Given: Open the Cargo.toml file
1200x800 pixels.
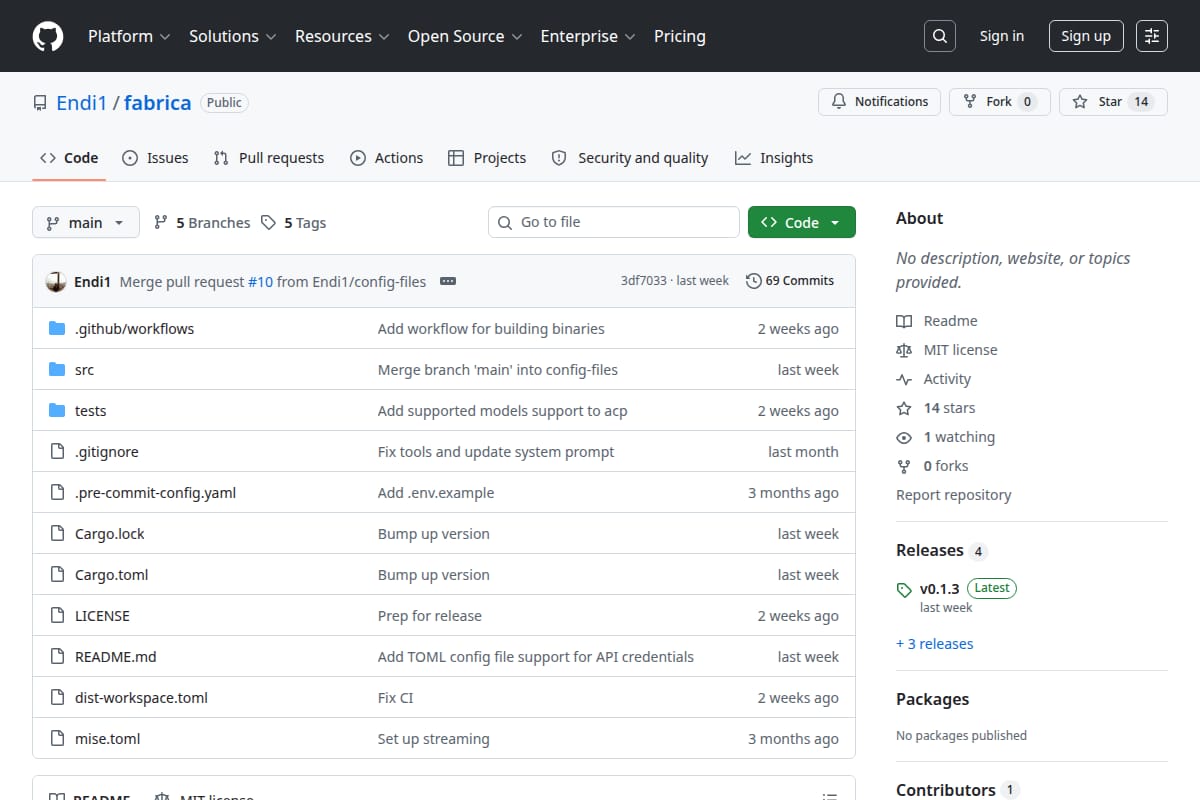Looking at the screenshot, I should pos(112,575).
